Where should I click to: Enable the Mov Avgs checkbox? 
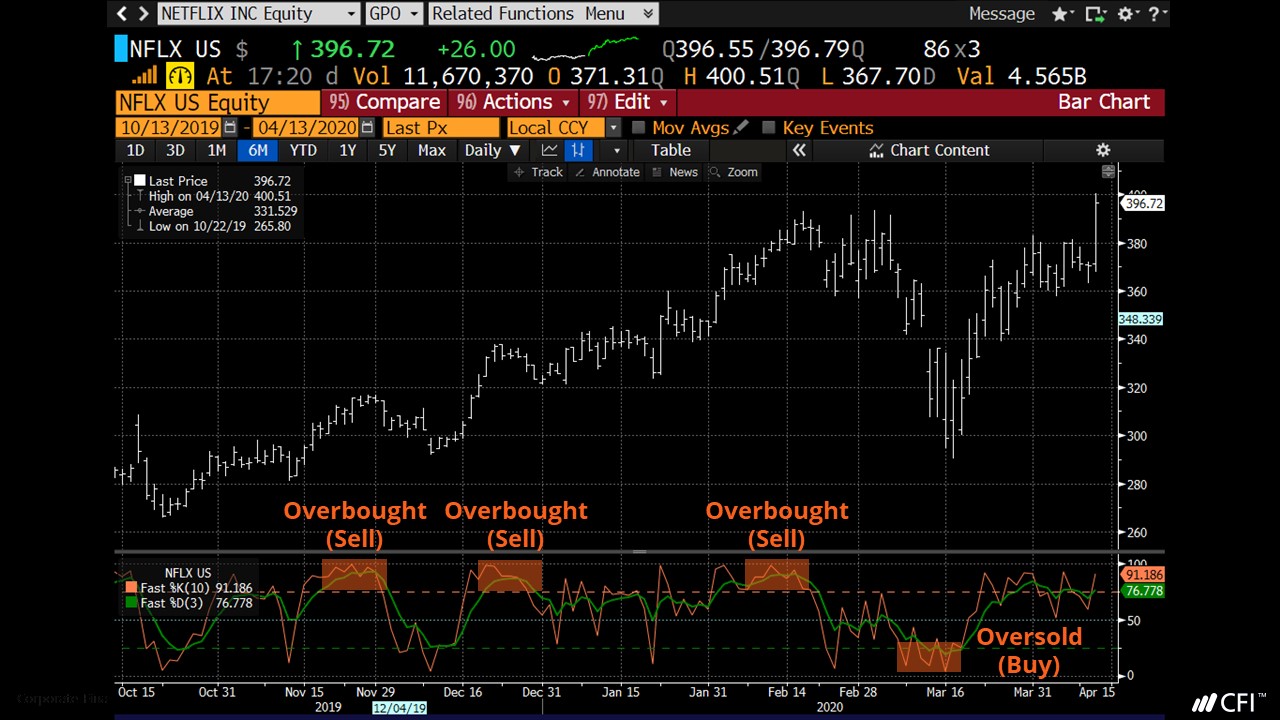(639, 127)
